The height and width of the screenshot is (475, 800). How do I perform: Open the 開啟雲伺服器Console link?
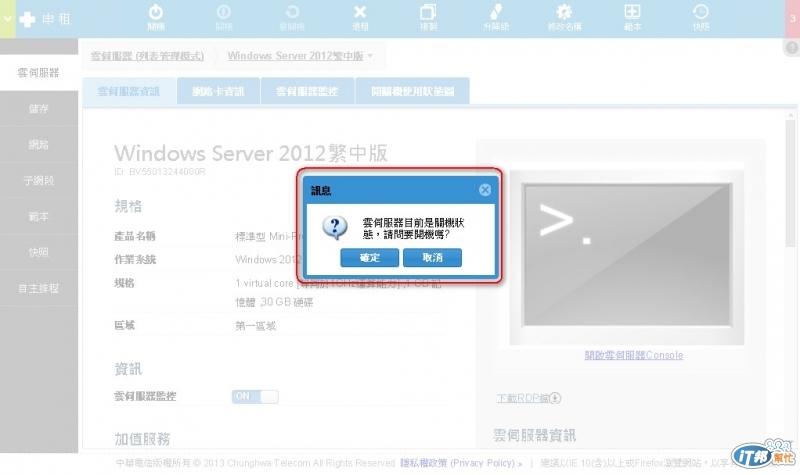point(634,355)
